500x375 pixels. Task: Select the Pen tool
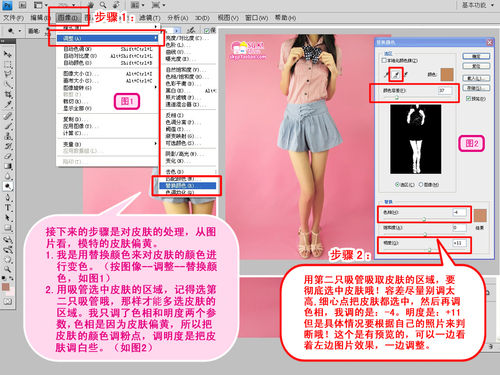pyautogui.click(x=7, y=198)
